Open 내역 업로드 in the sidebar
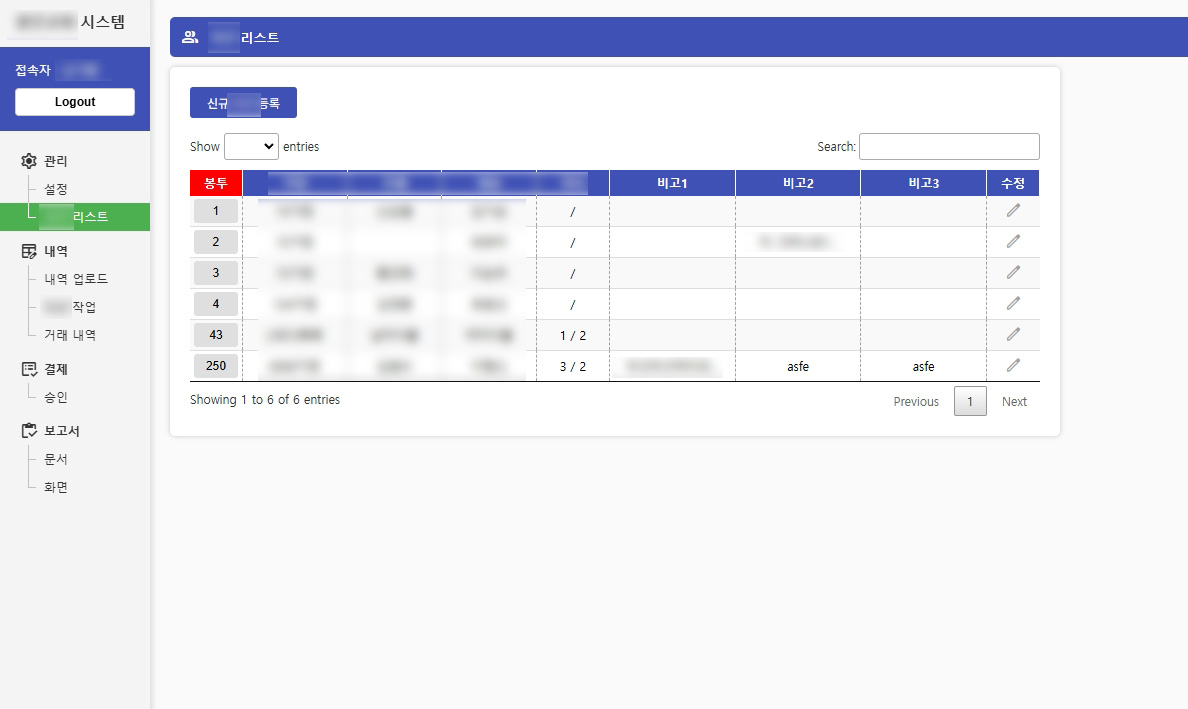 [76, 279]
